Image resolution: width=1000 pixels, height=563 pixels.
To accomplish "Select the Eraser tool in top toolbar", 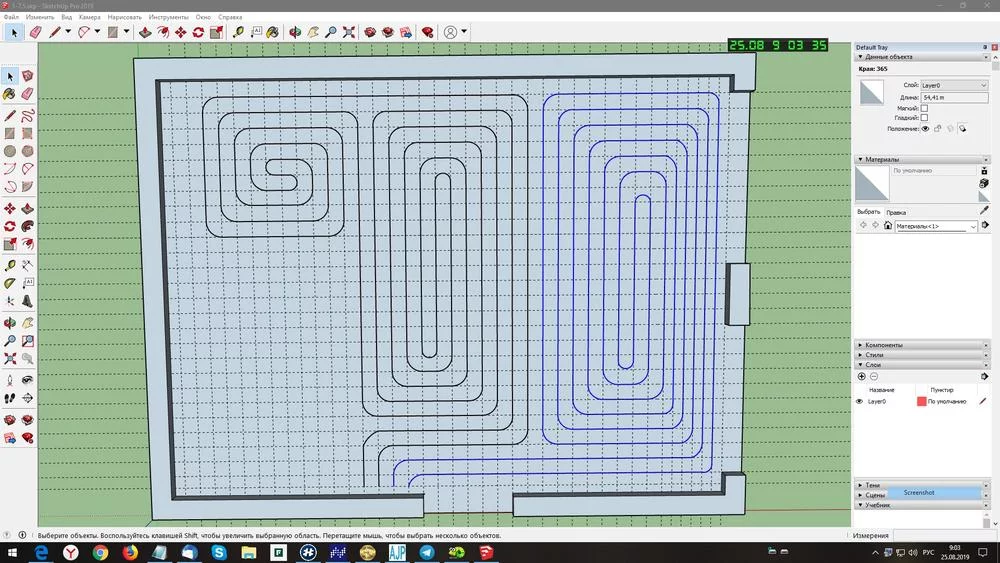I will pos(36,32).
